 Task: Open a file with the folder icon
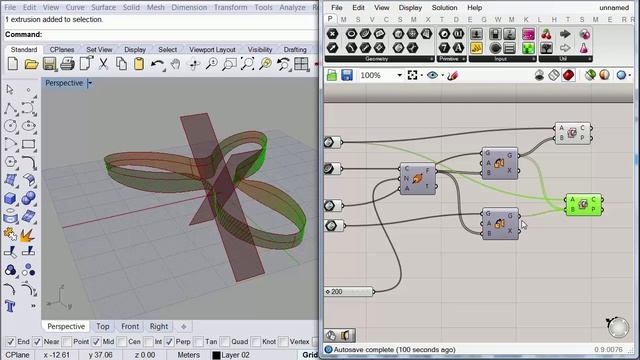31,64
